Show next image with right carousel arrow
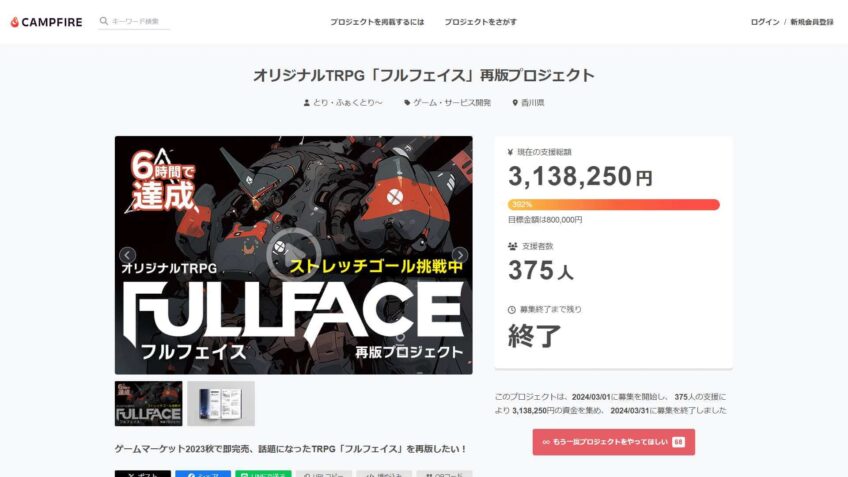The height and width of the screenshot is (477, 848). click(460, 255)
